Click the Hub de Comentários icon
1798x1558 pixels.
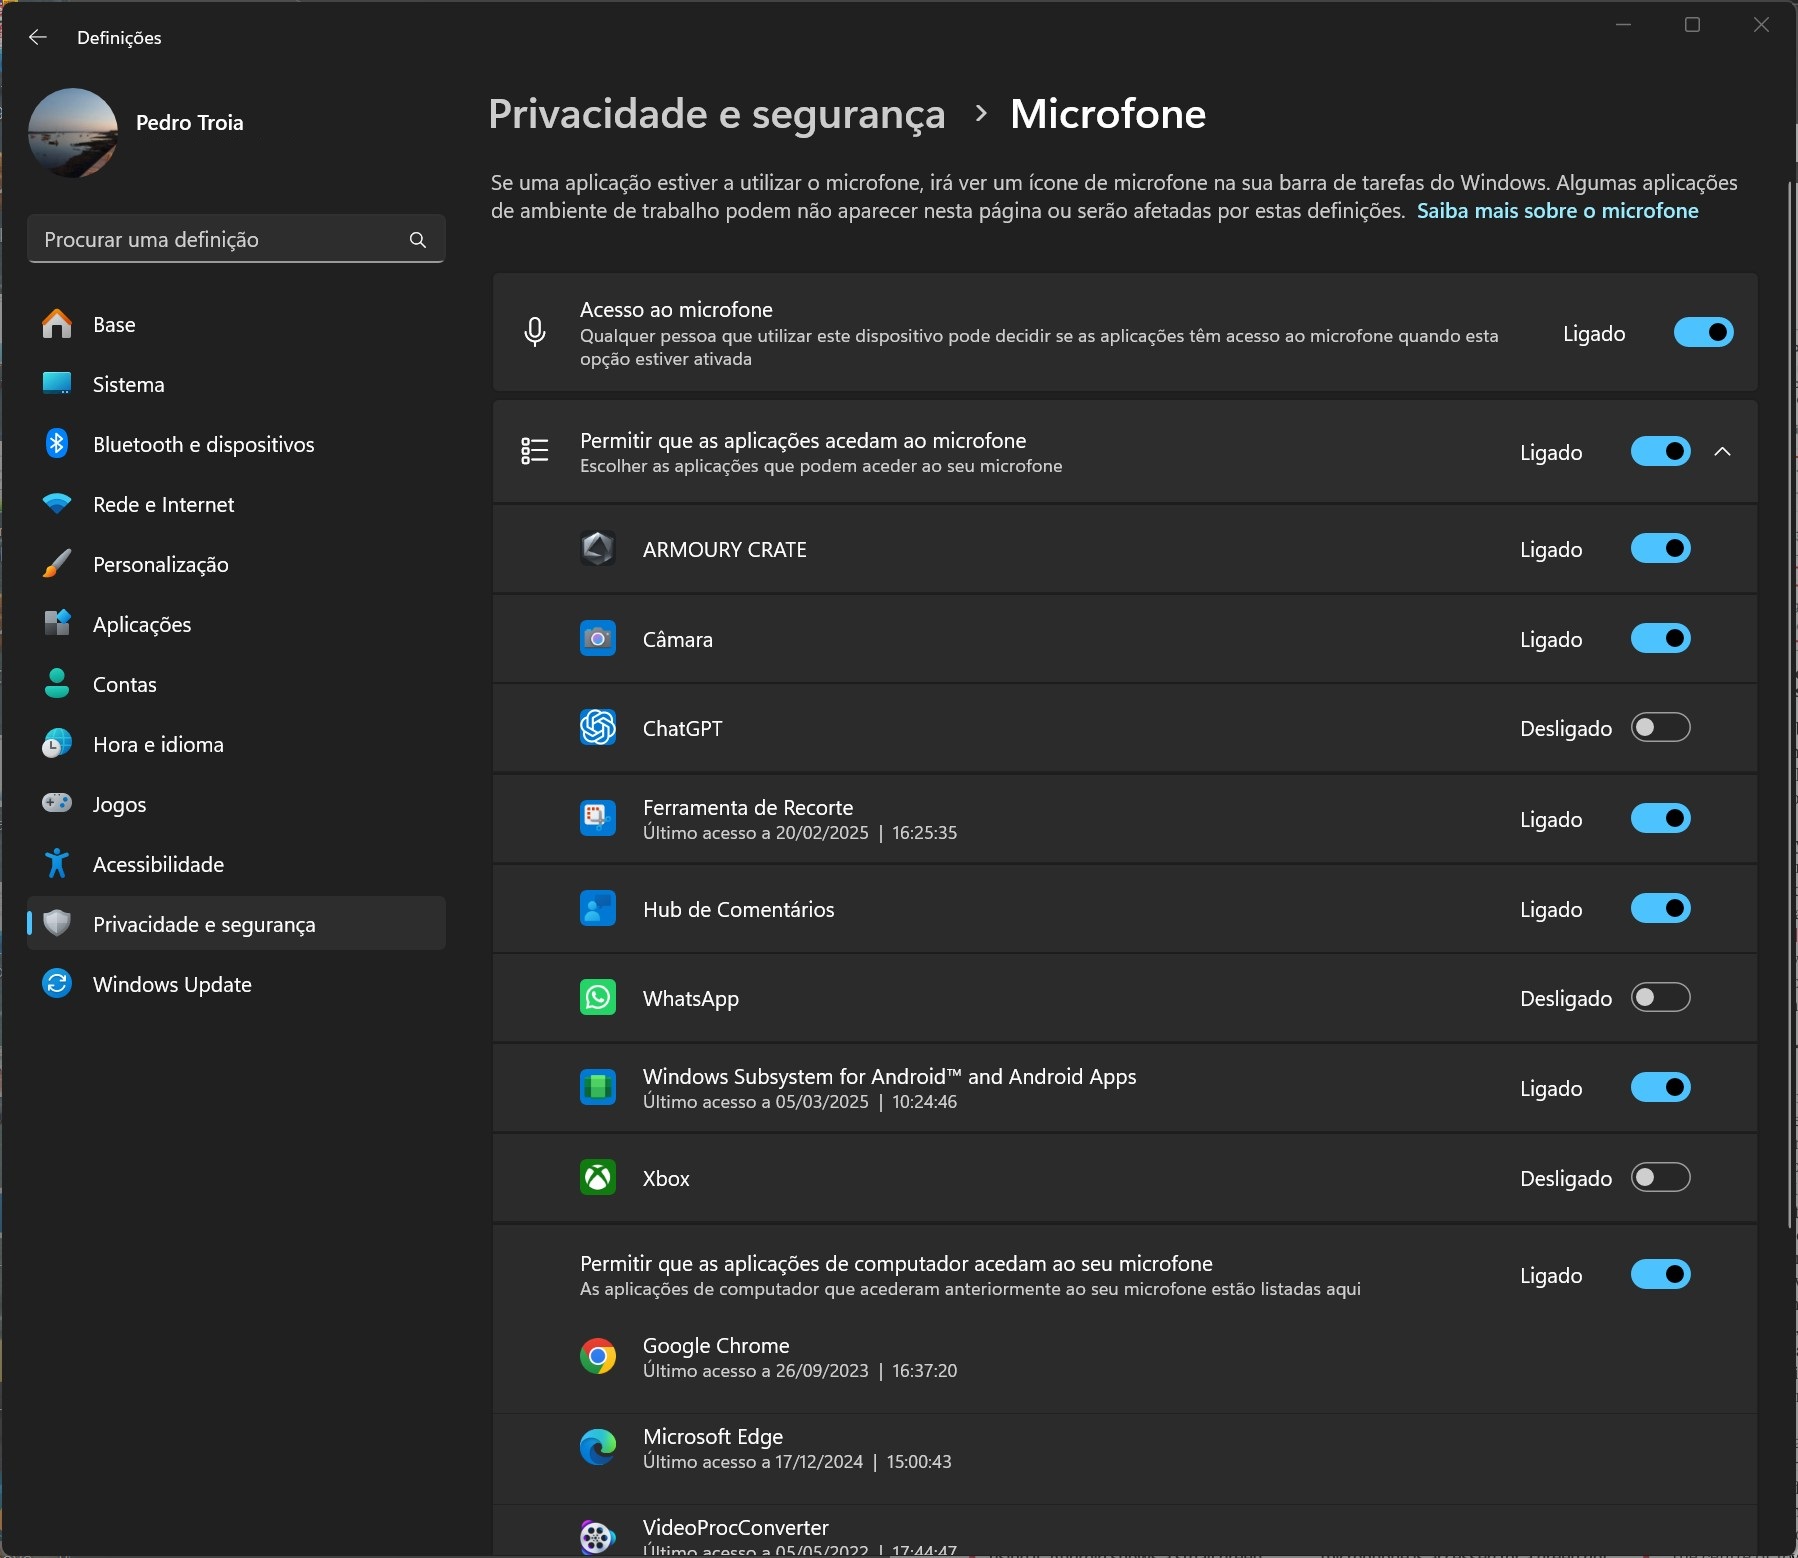[x=598, y=908]
